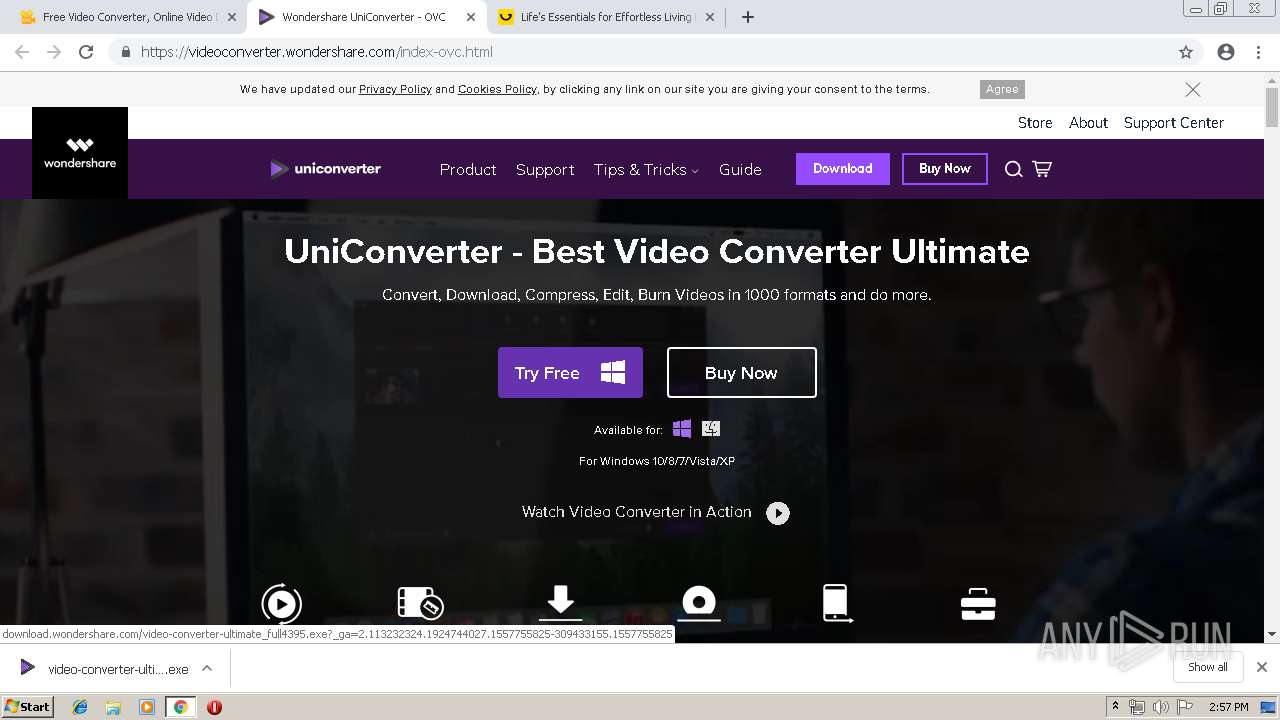Go to the Store link
The height and width of the screenshot is (720, 1280).
click(1035, 123)
